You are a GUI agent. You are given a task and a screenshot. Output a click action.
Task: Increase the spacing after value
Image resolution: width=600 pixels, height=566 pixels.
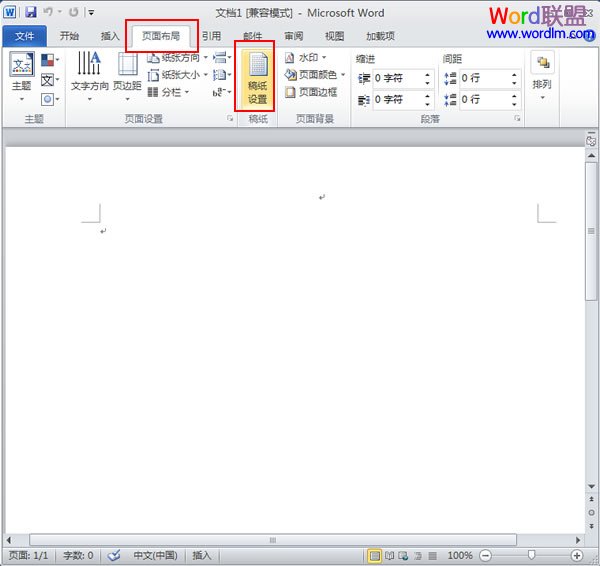tap(514, 96)
